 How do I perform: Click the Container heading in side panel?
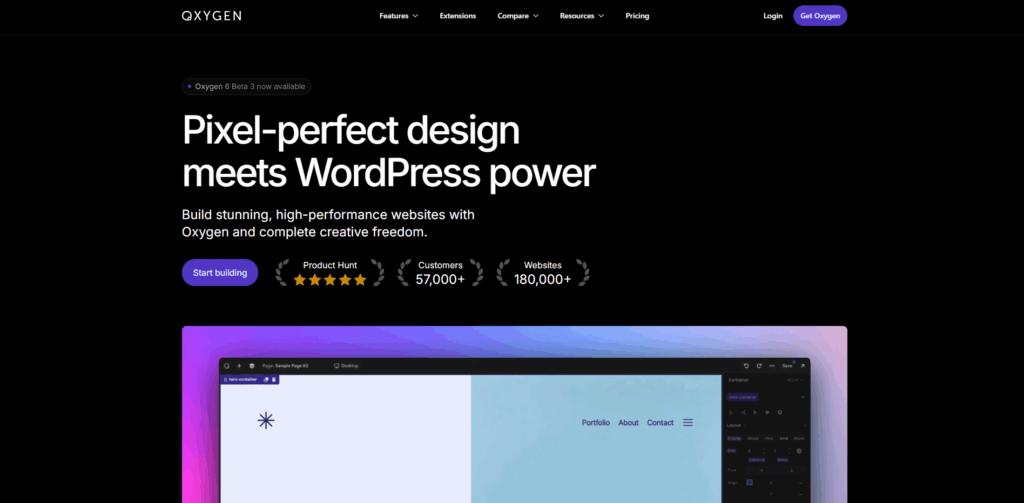pyautogui.click(x=738, y=380)
